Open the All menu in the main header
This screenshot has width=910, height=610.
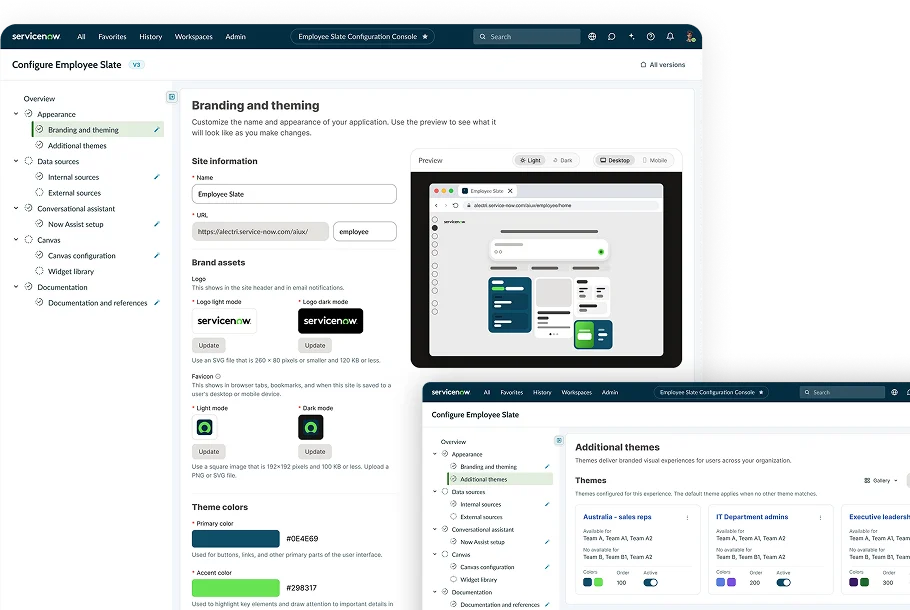[81, 37]
